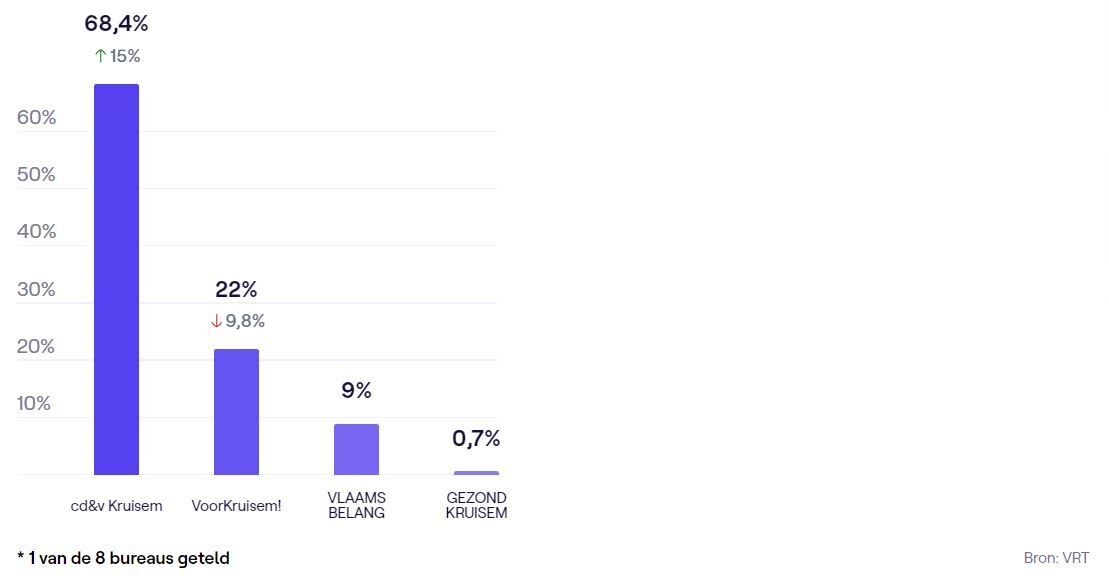The height and width of the screenshot is (580, 1109).
Task: Click the Bron: VRT source text
Action: pyautogui.click(x=1056, y=558)
